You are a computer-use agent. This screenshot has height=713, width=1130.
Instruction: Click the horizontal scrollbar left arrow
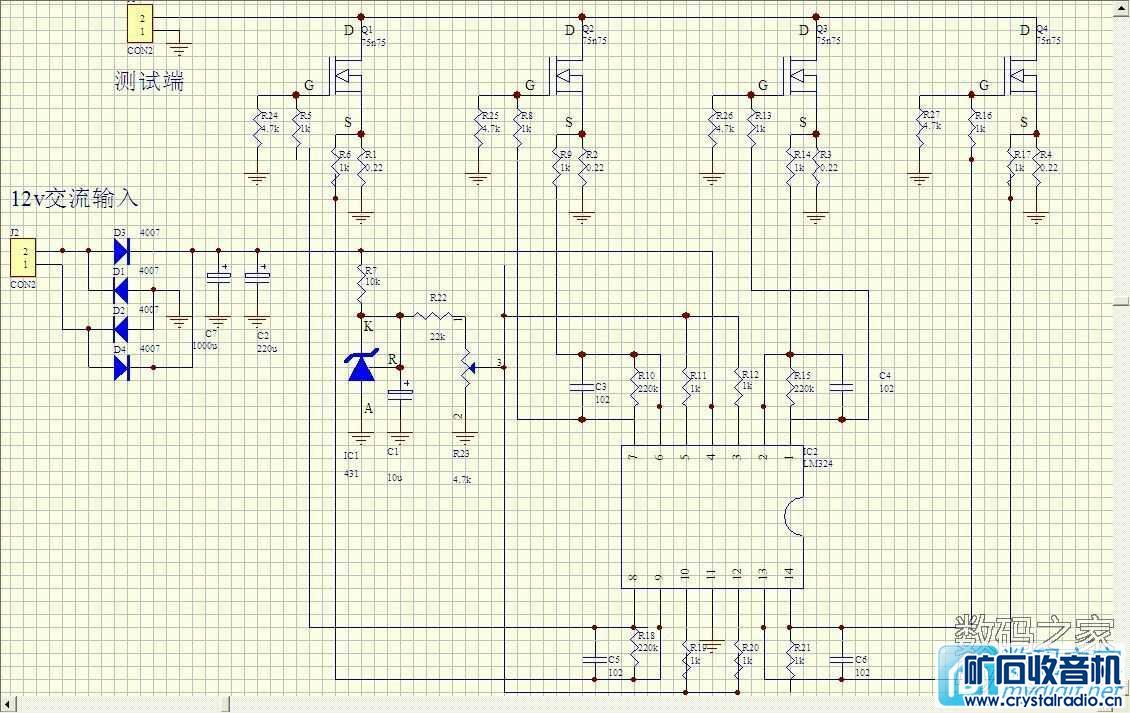coord(7,703)
